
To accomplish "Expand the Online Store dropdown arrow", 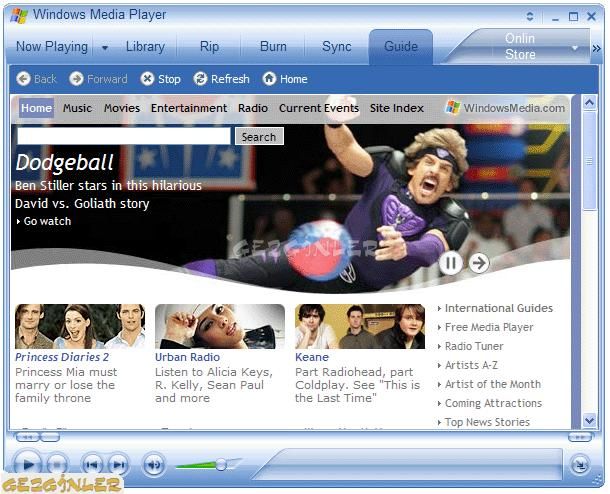I will pyautogui.click(x=575, y=48).
